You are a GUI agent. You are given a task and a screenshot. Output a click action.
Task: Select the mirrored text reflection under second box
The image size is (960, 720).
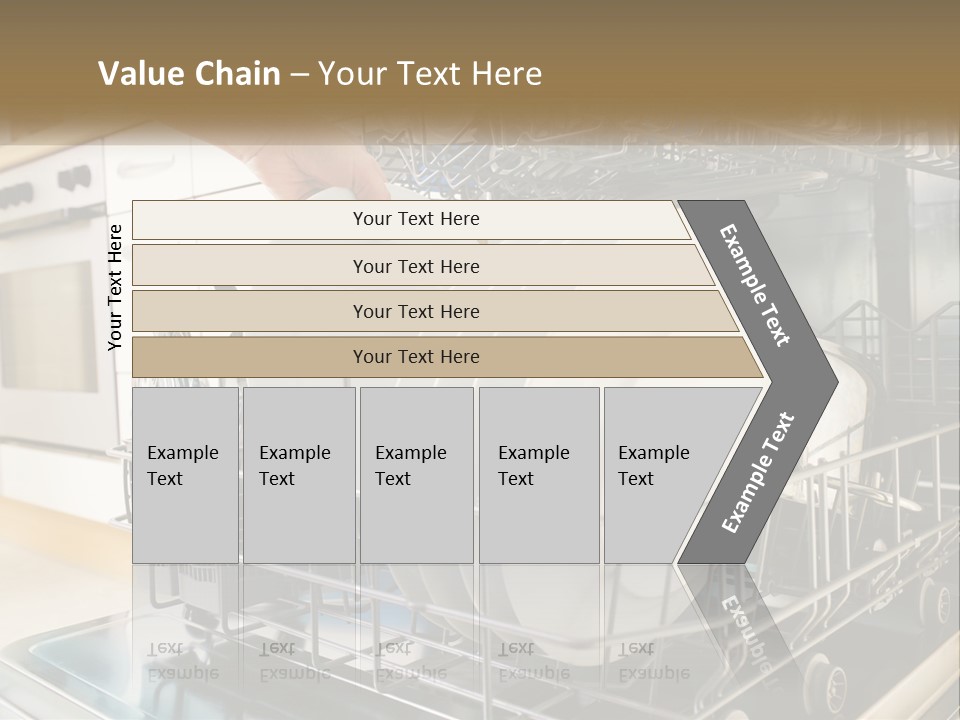tap(295, 661)
